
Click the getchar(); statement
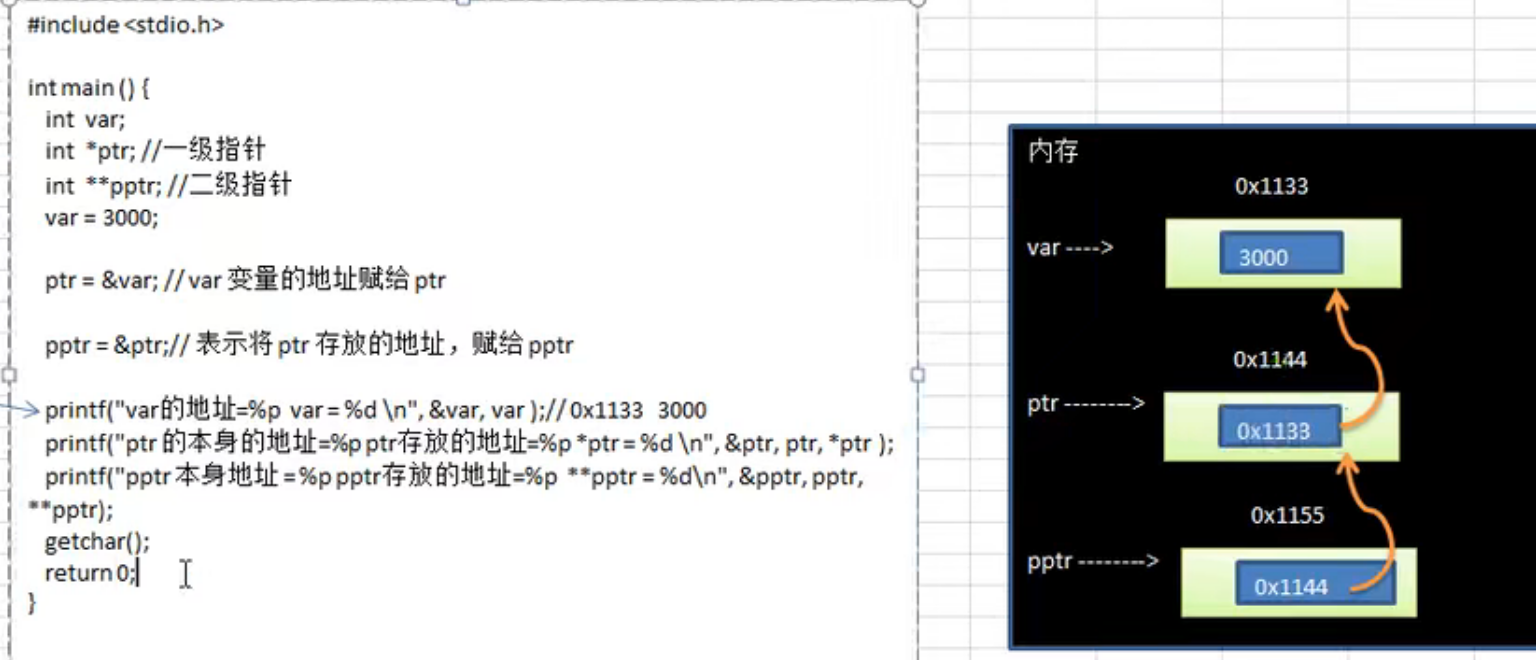(x=99, y=541)
